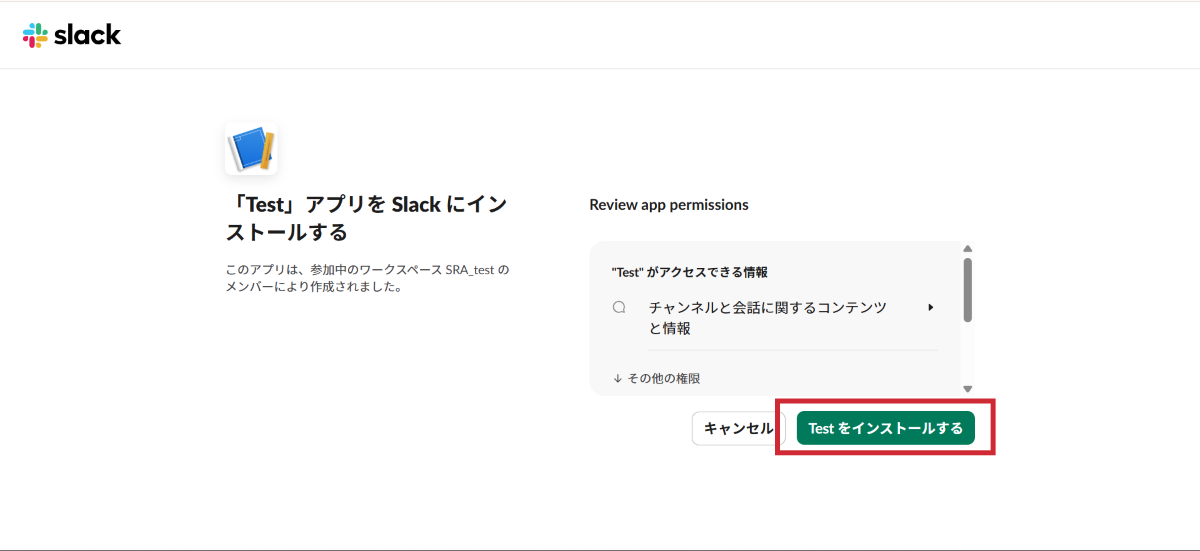The width and height of the screenshot is (1200, 551).
Task: Expand the channel content permission arrow
Action: [931, 307]
